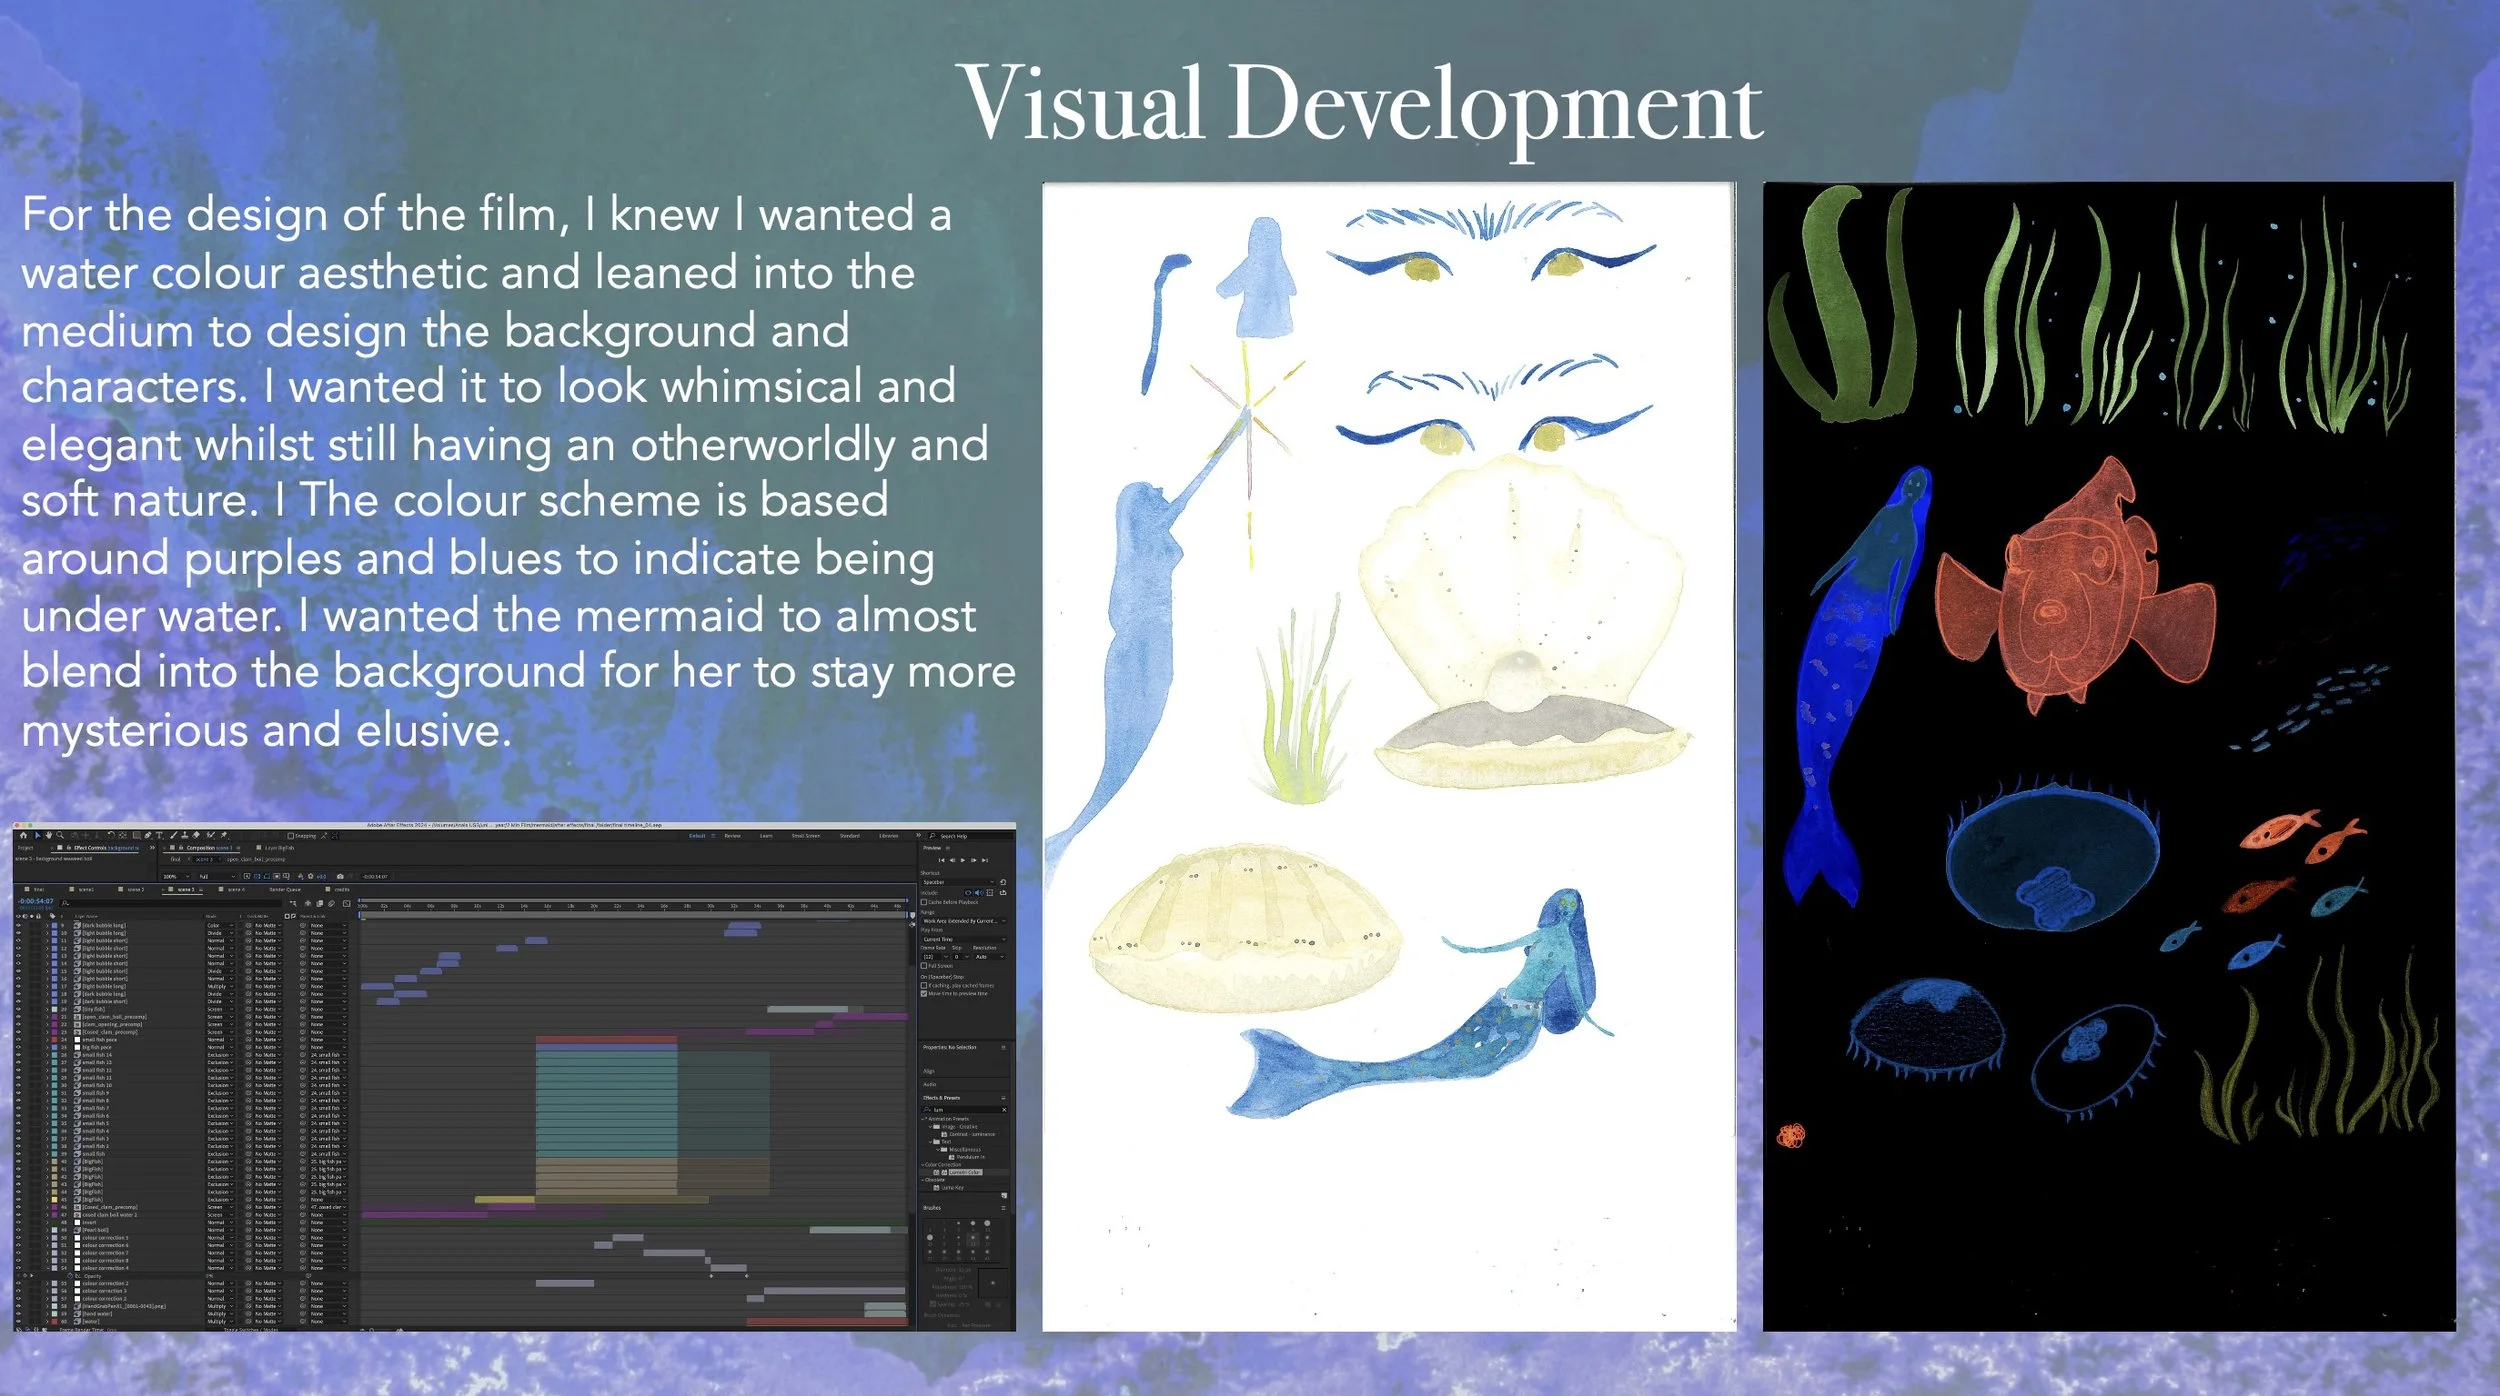Select the Brush tool in toolbar

coord(173,835)
